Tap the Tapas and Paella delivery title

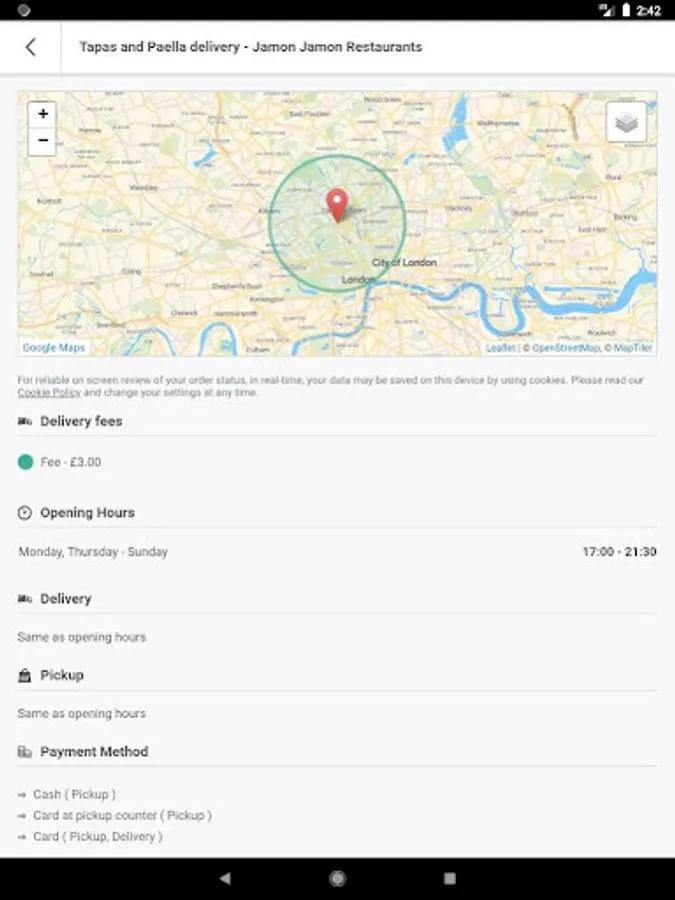coord(250,47)
